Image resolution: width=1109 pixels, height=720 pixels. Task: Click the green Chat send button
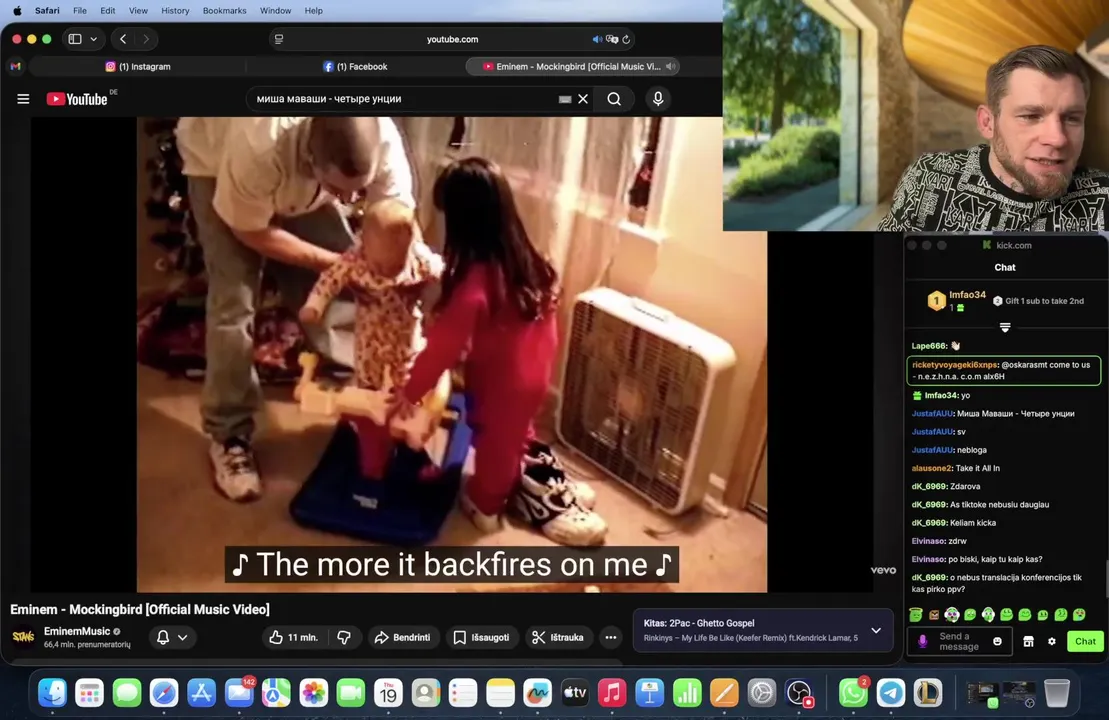pos(1085,641)
